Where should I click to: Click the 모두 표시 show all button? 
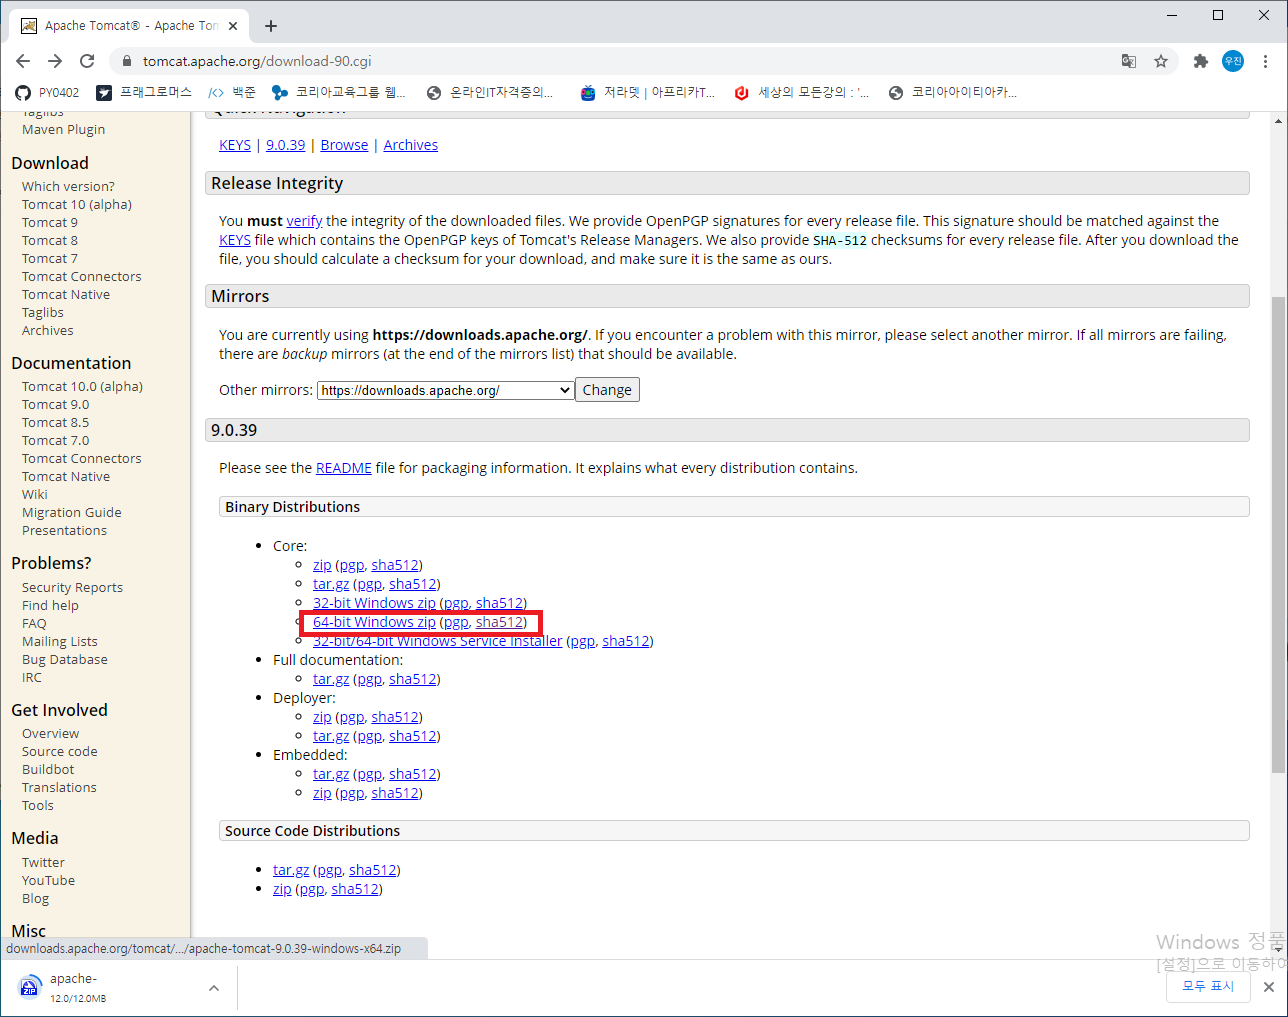pyautogui.click(x=1208, y=986)
